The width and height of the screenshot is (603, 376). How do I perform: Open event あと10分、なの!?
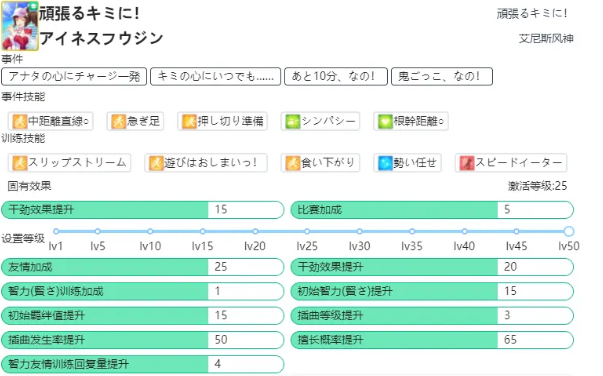click(x=336, y=77)
